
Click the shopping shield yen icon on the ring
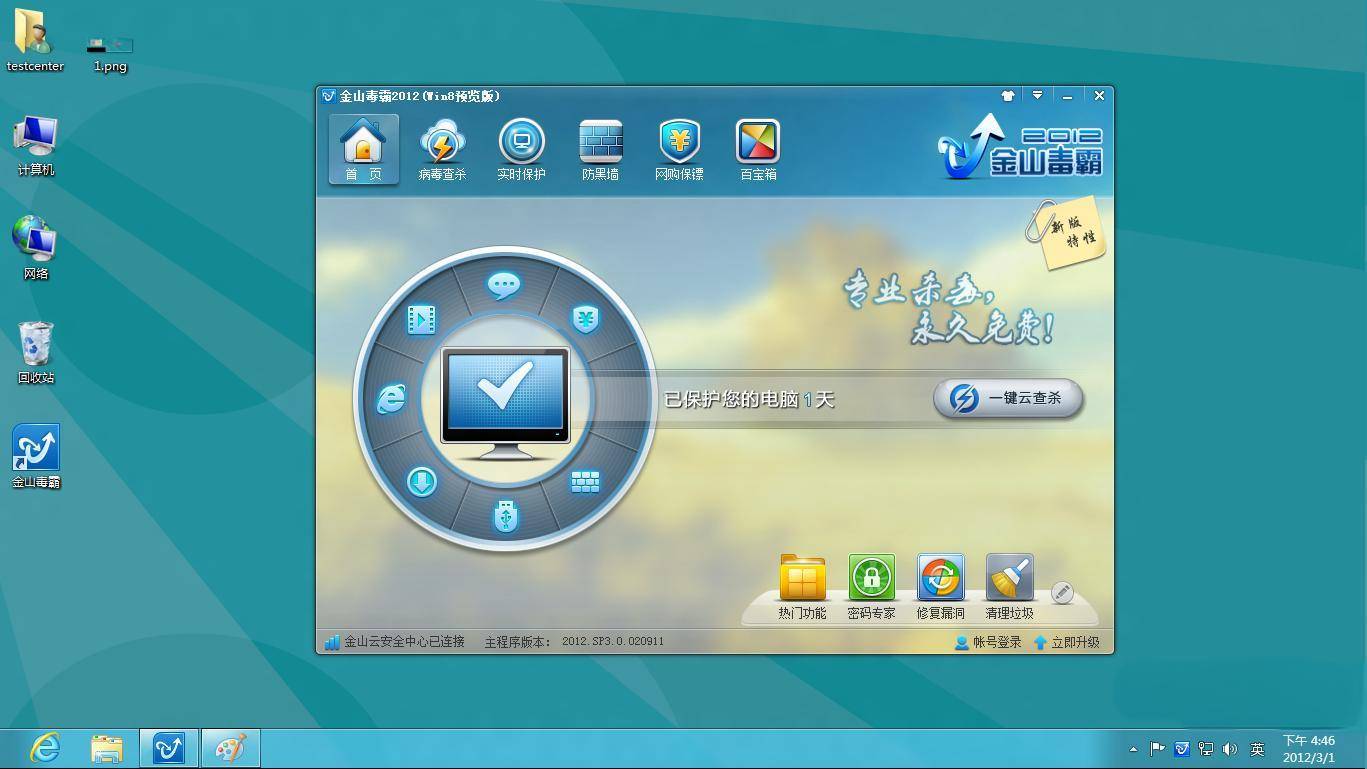pyautogui.click(x=585, y=319)
